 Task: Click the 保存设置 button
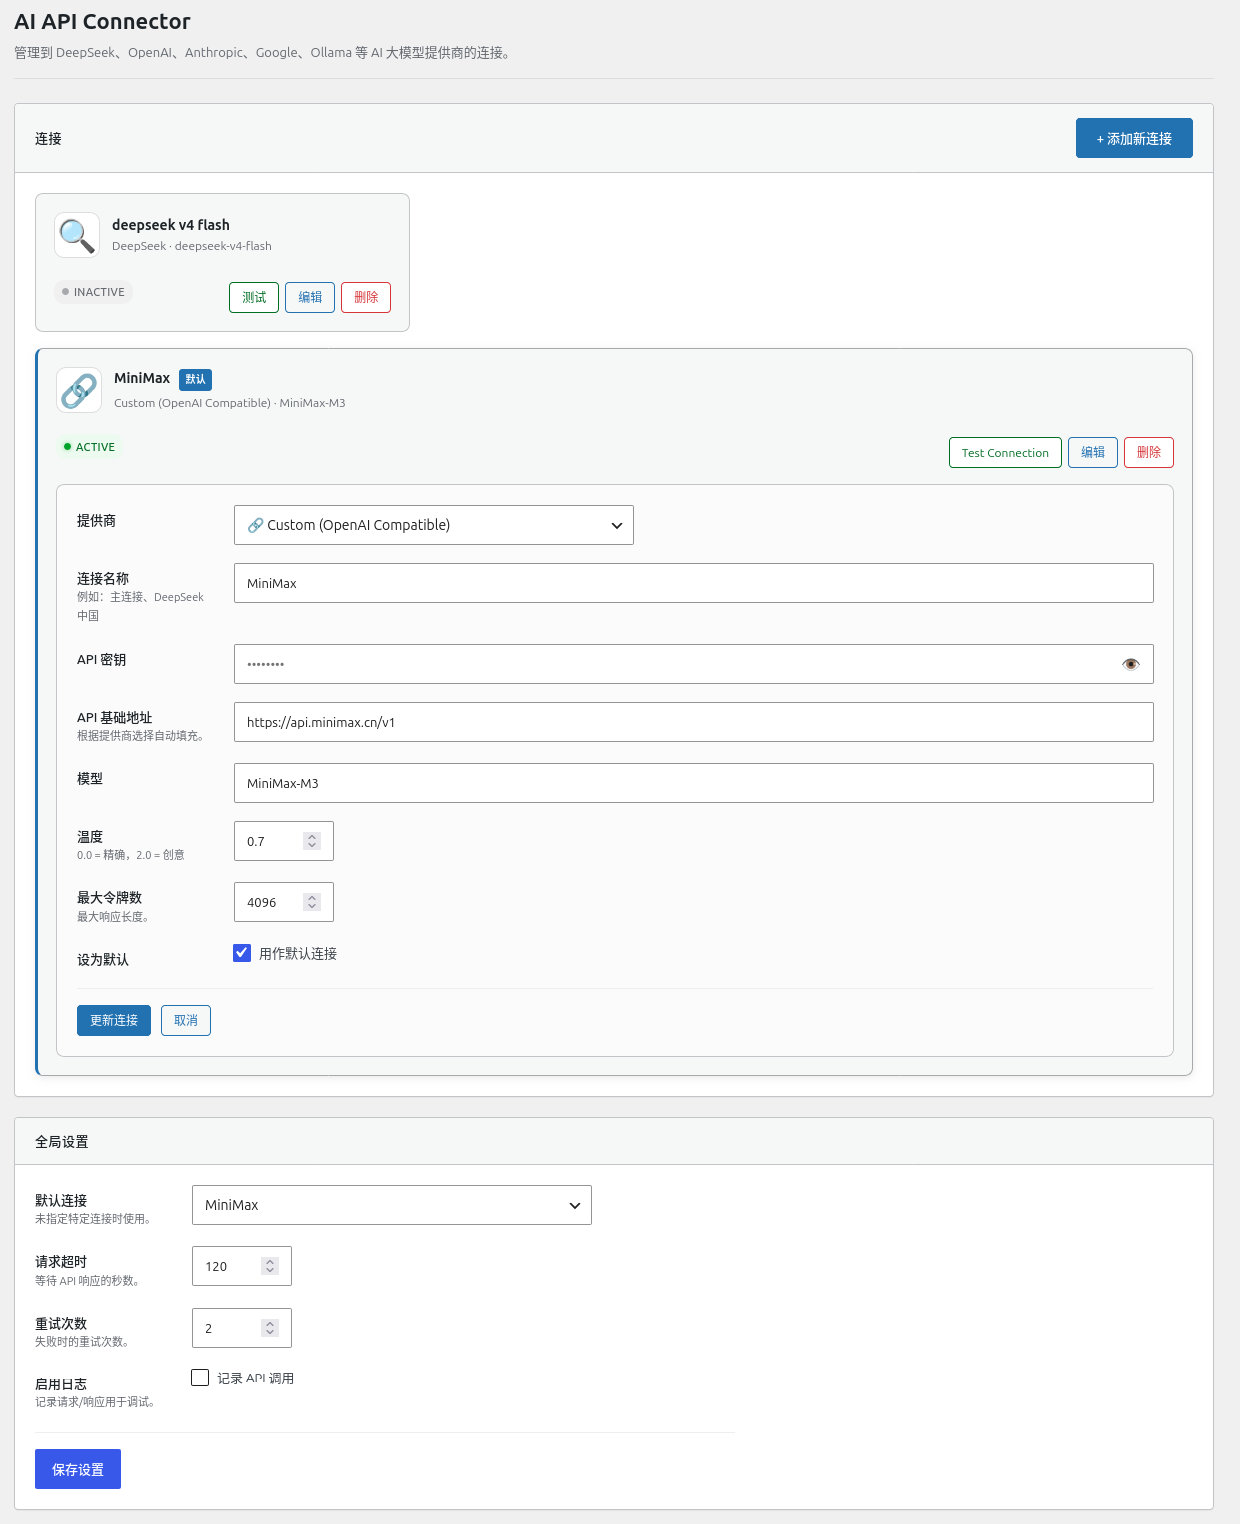pos(78,1469)
